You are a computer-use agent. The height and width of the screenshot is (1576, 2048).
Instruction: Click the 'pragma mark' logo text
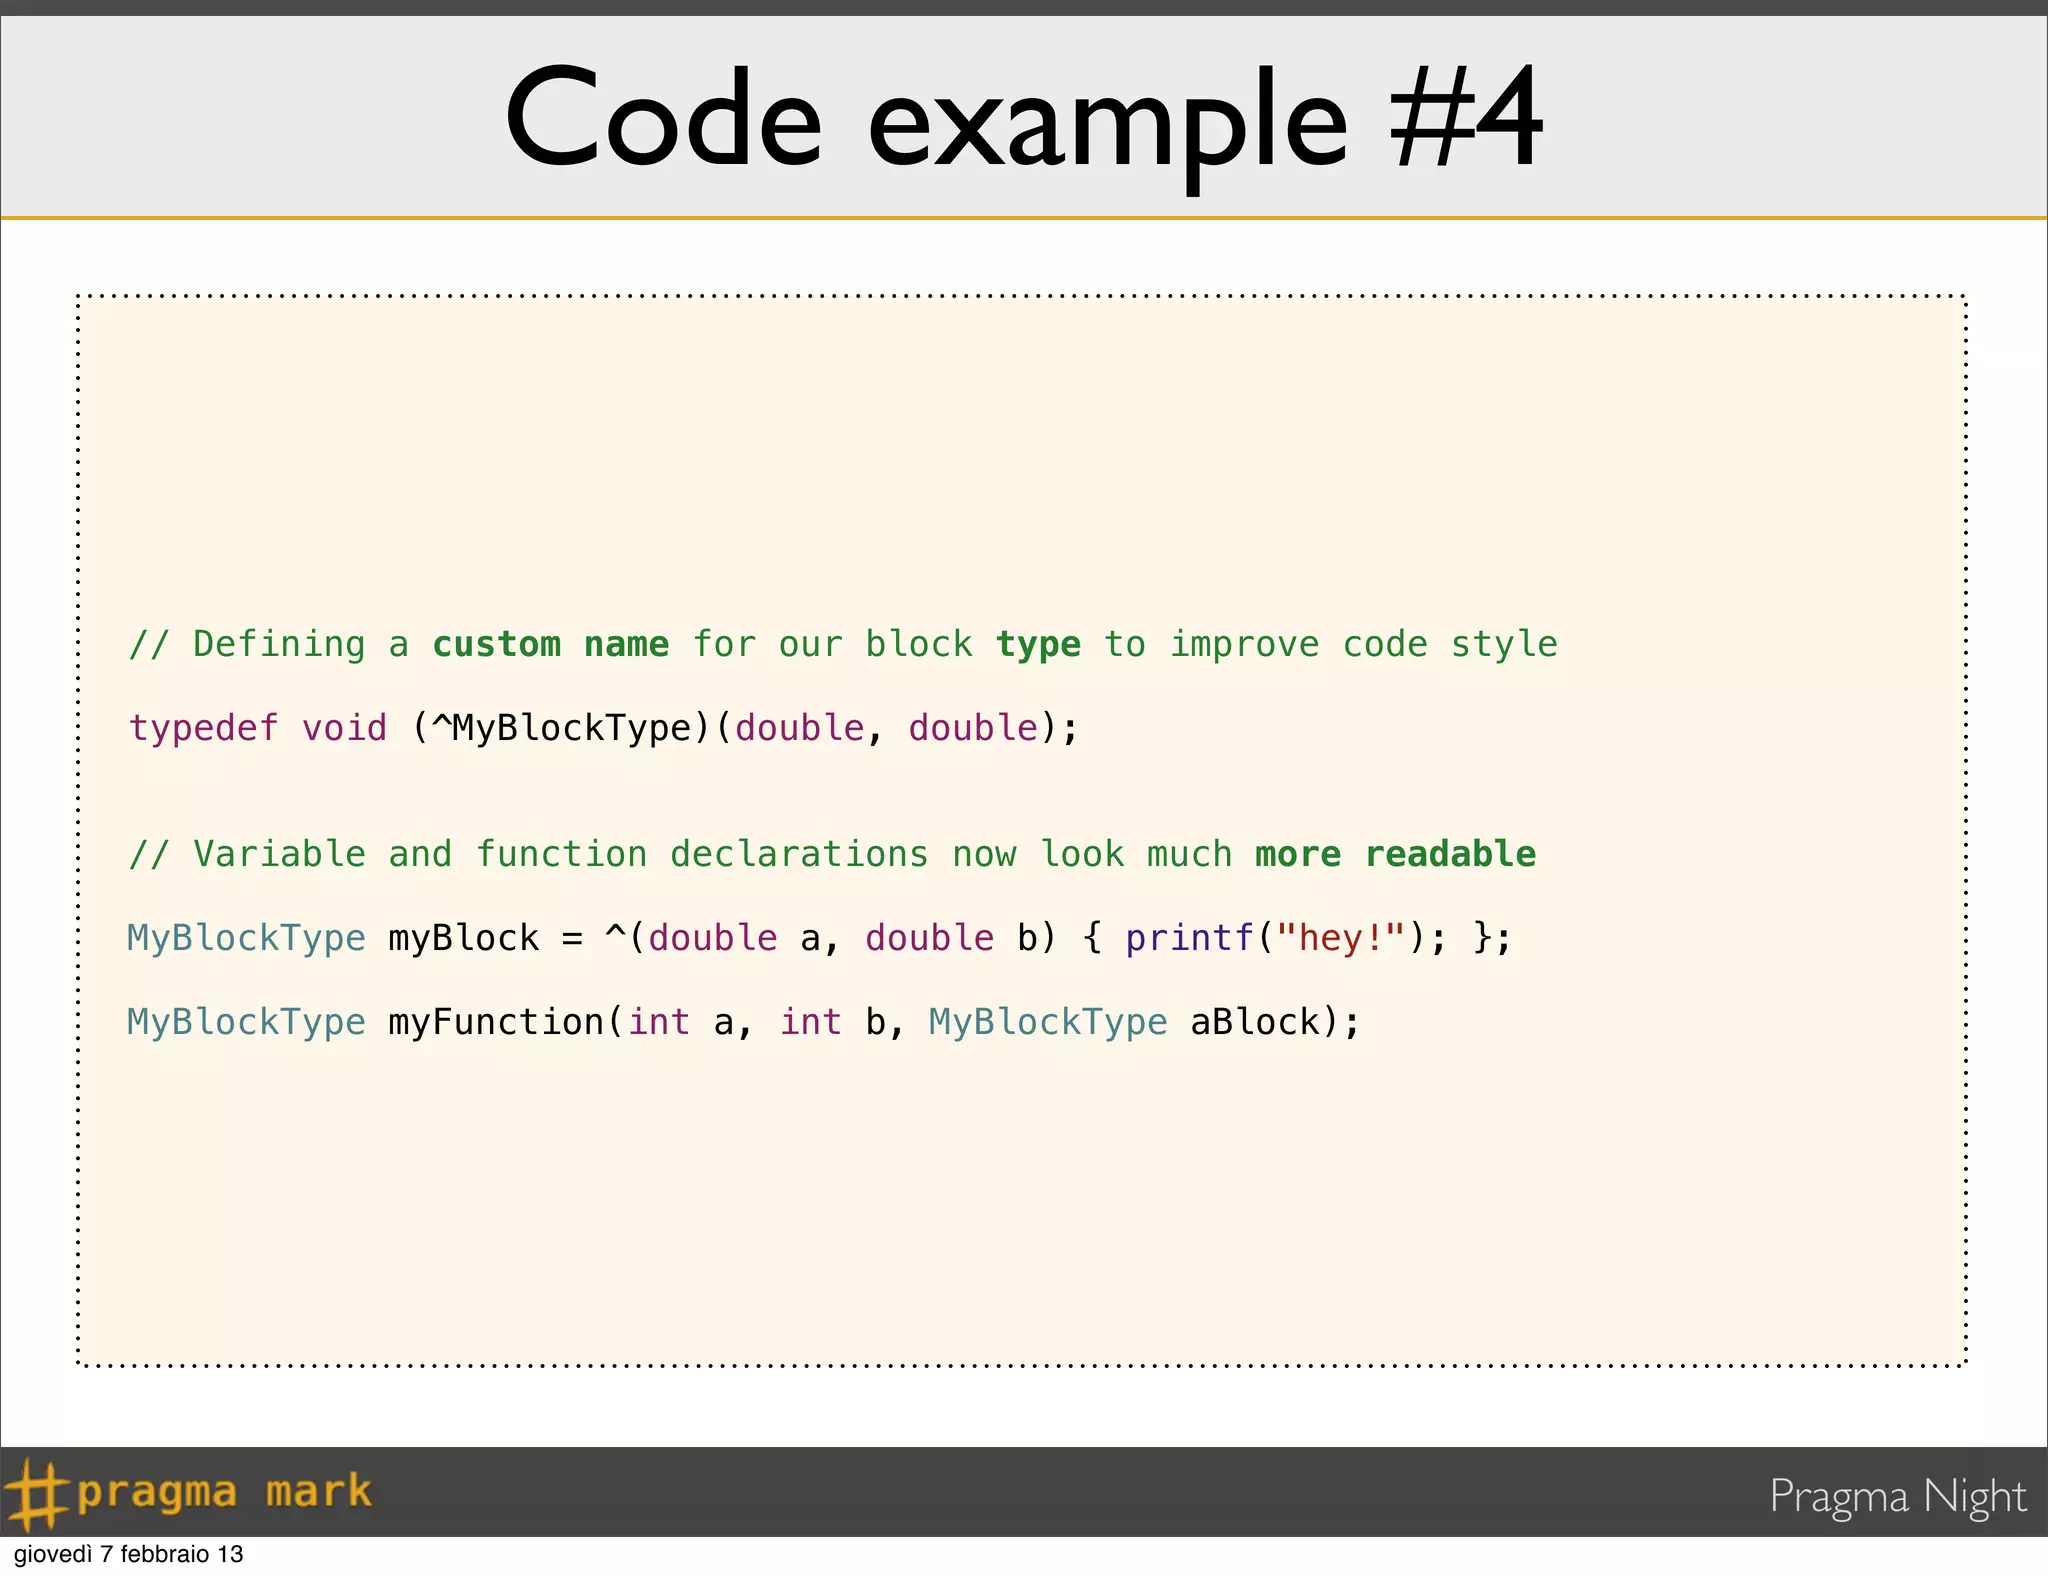click(224, 1491)
